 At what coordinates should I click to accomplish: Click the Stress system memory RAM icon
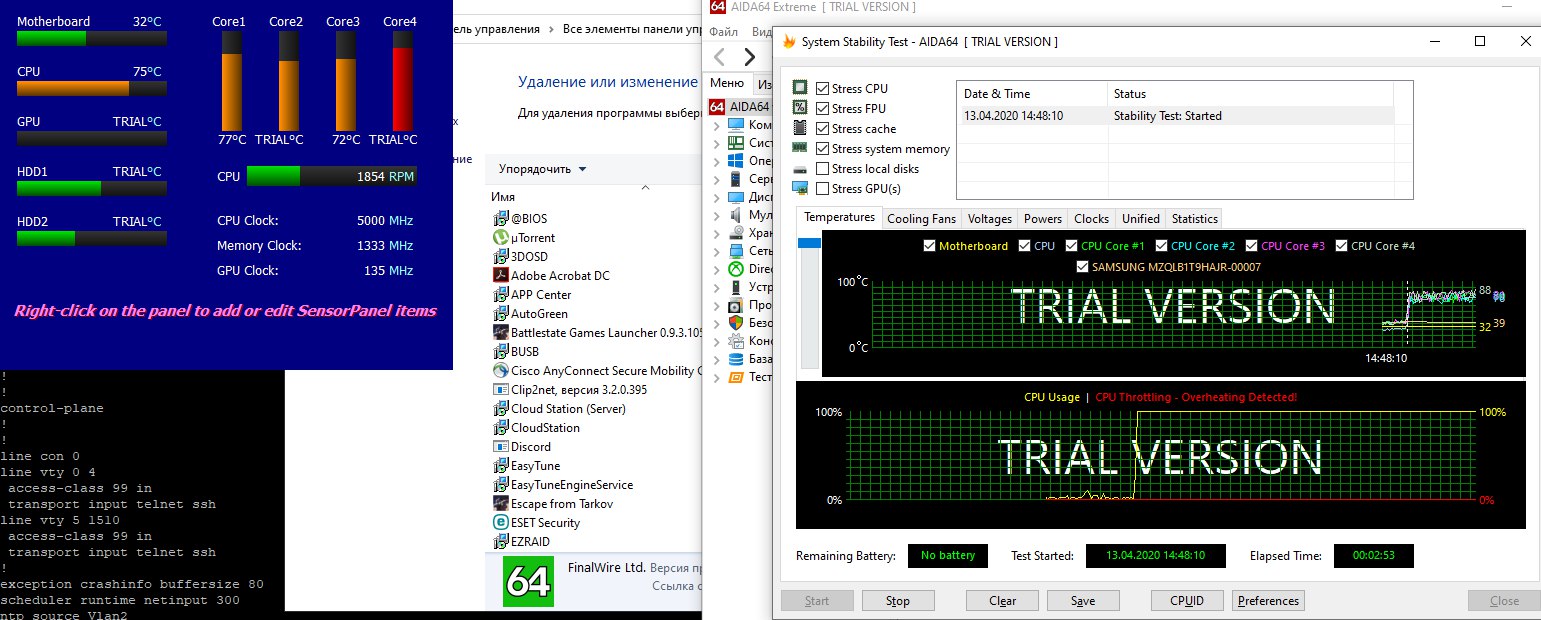(800, 148)
